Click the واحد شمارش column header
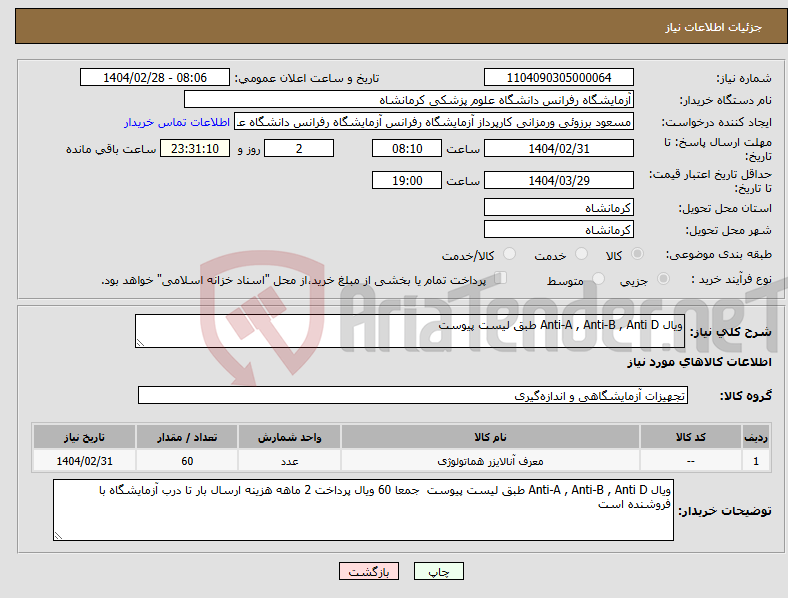 [x=289, y=437]
